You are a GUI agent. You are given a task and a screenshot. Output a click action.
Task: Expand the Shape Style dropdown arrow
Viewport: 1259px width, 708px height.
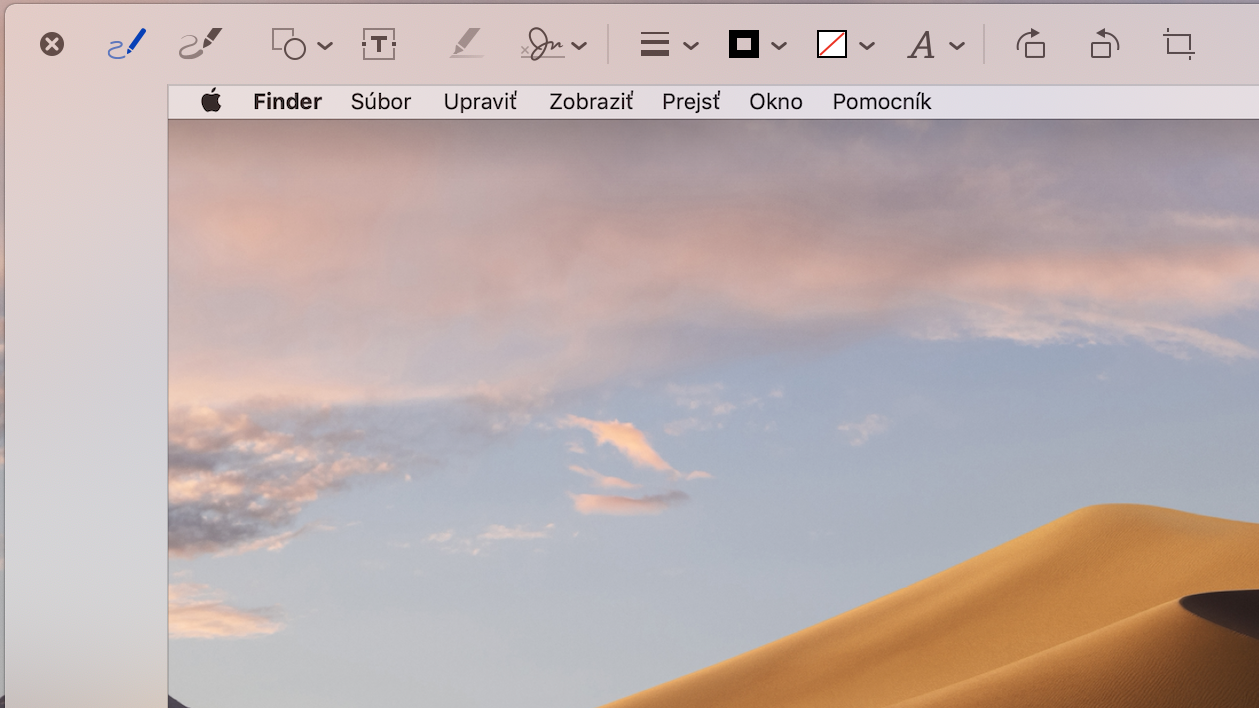[x=691, y=46]
